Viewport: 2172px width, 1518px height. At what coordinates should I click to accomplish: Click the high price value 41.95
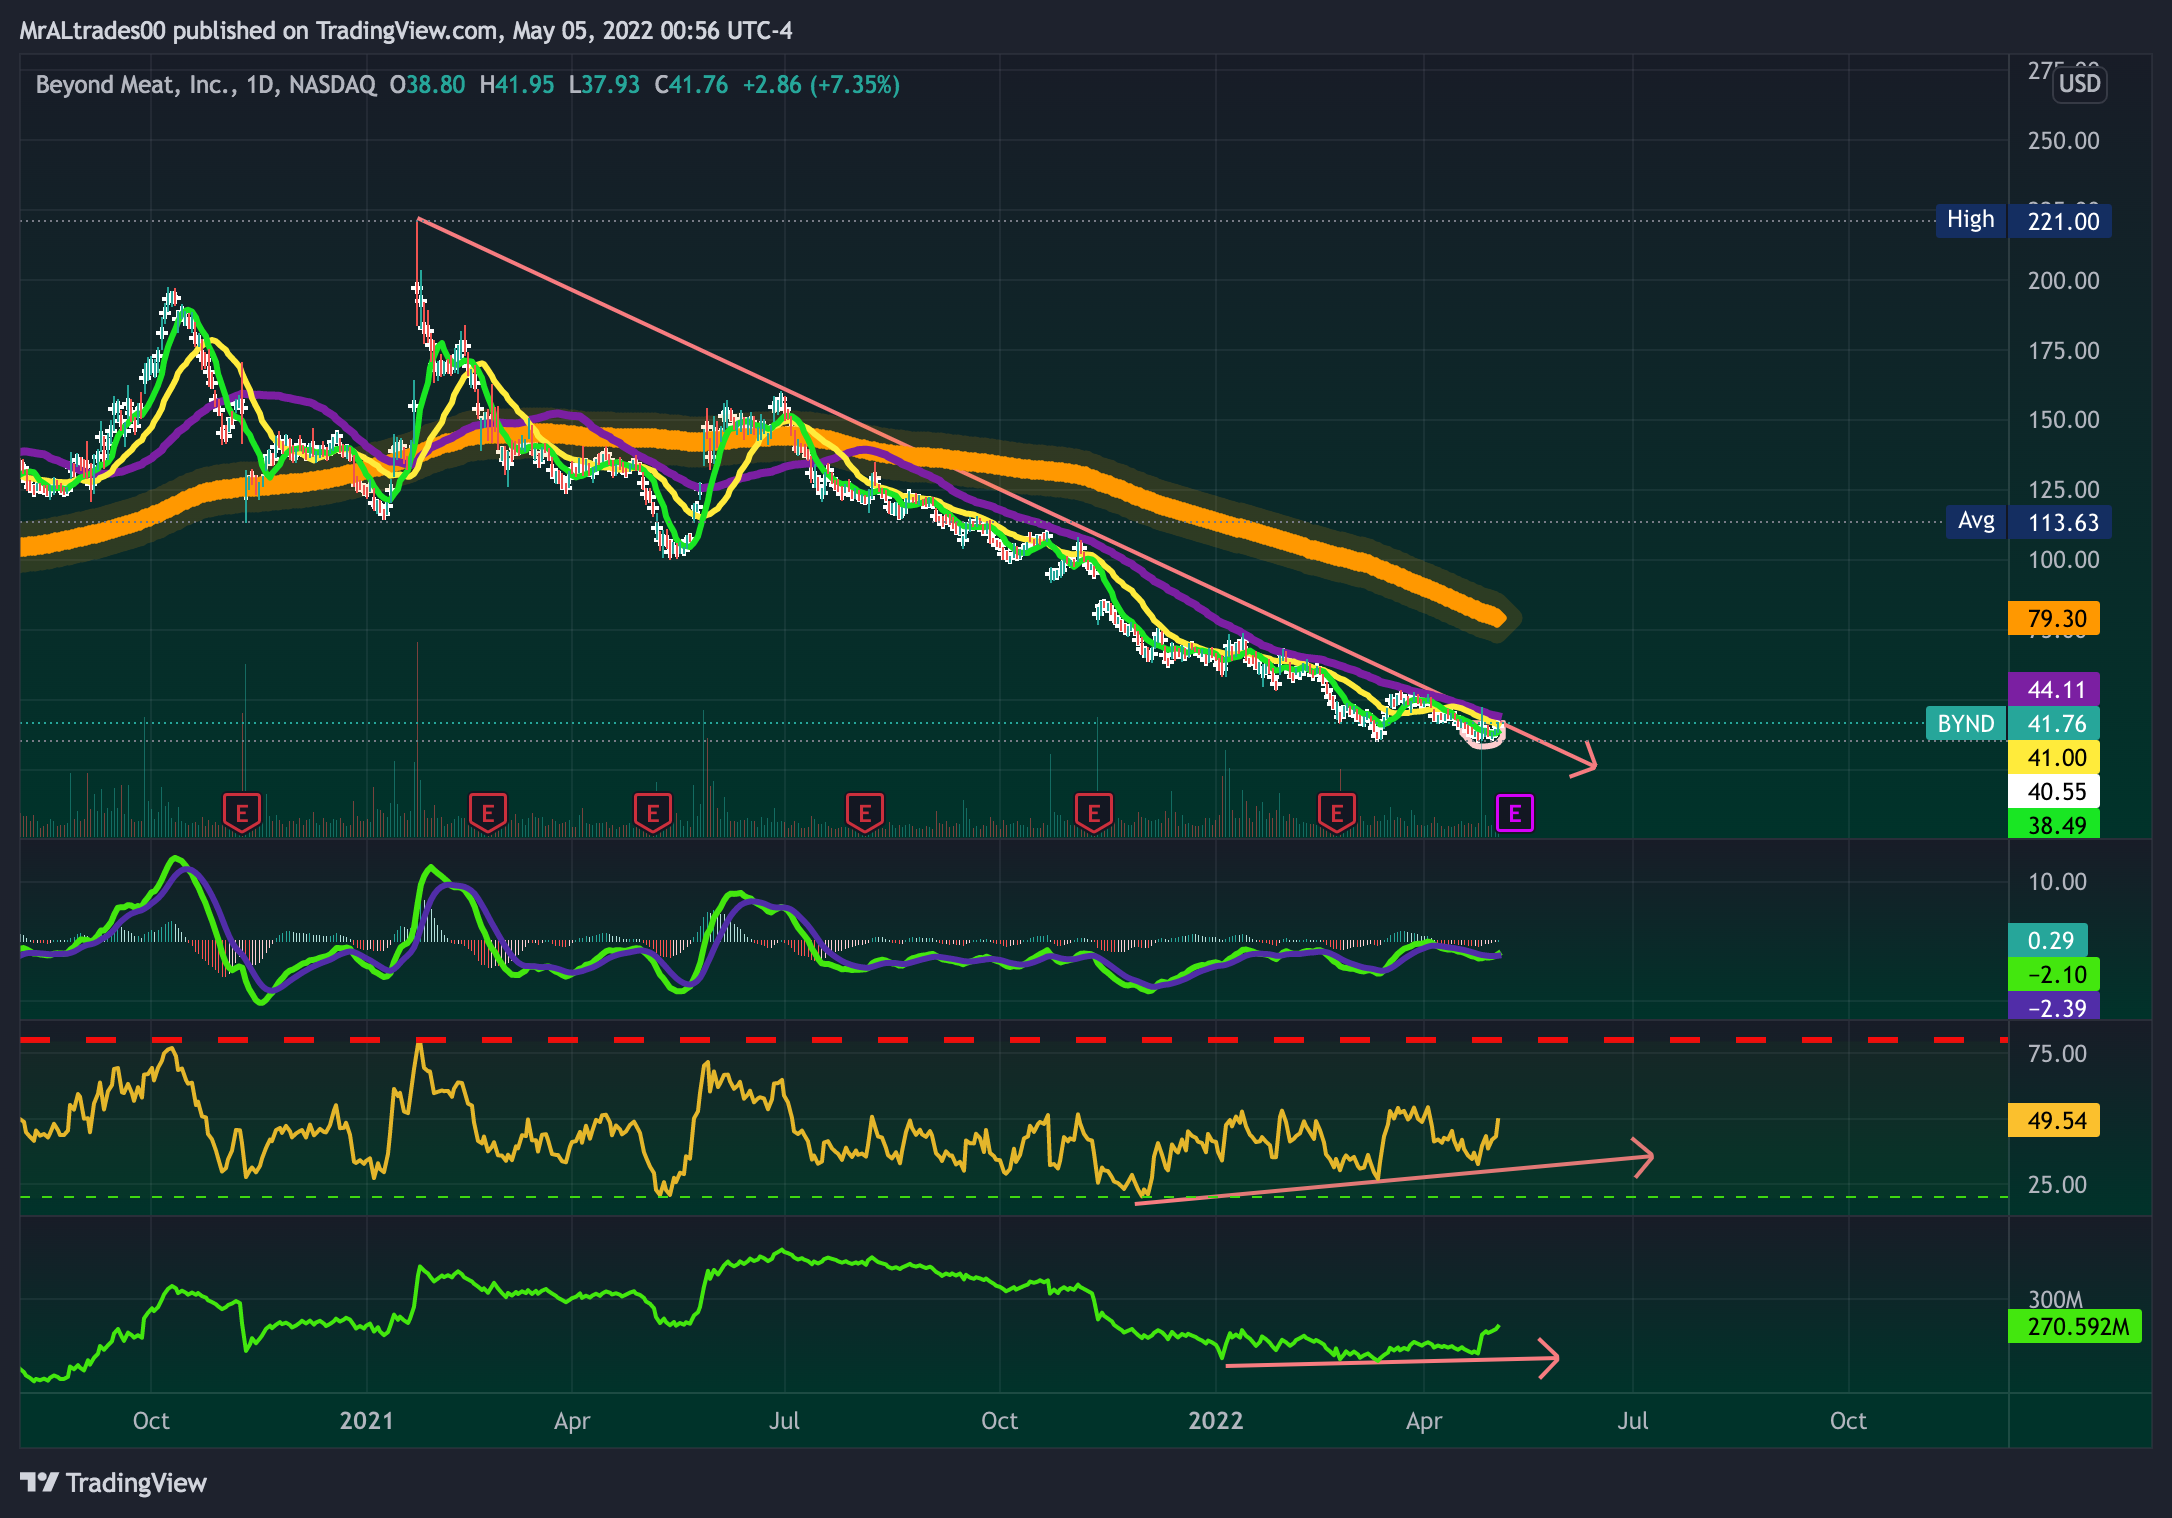click(524, 85)
